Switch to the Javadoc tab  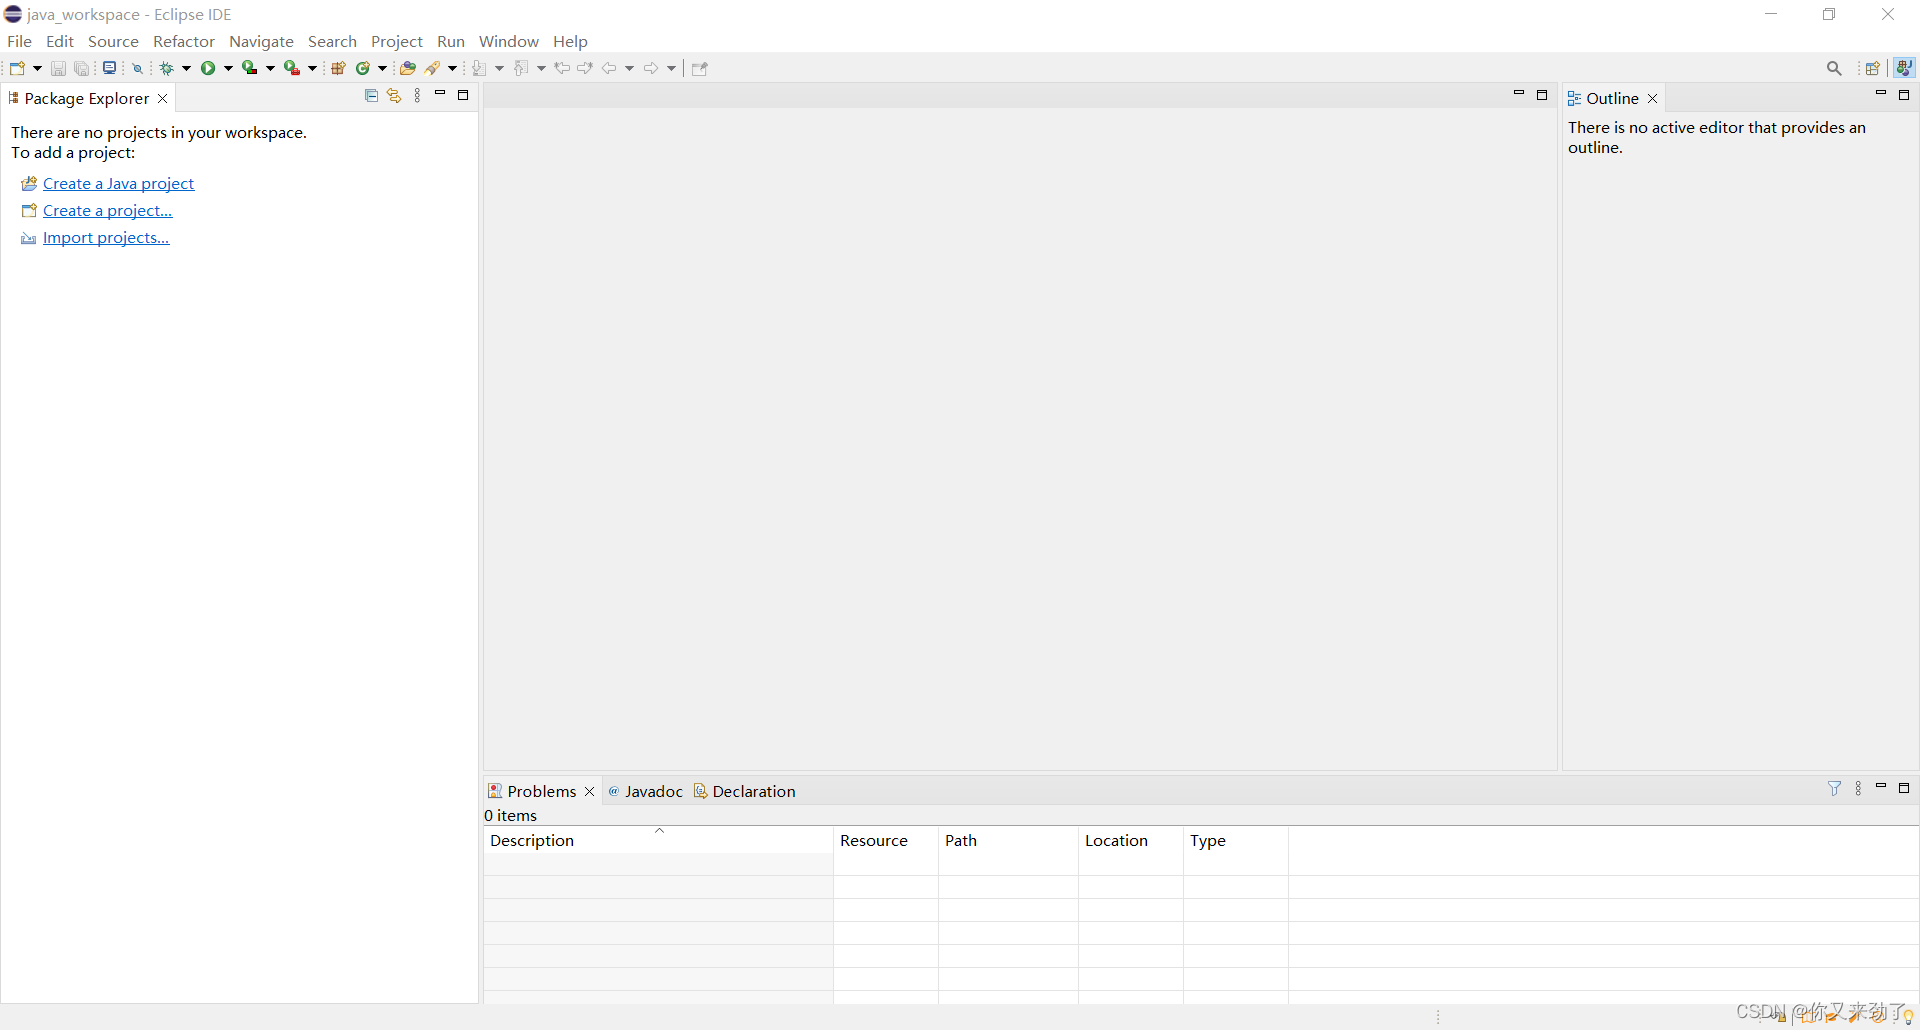coord(645,791)
